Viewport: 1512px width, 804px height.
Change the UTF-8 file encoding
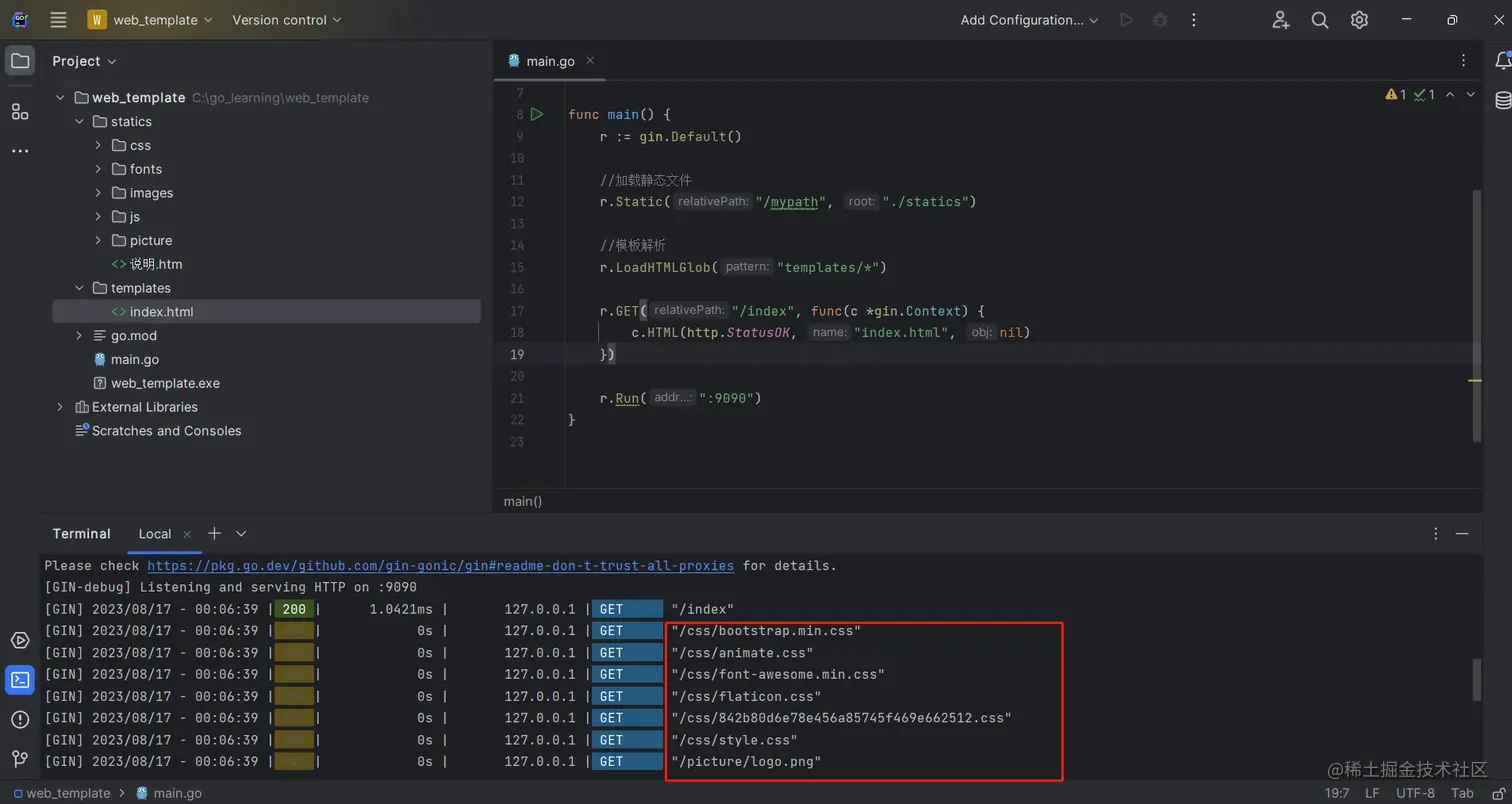(x=1415, y=793)
